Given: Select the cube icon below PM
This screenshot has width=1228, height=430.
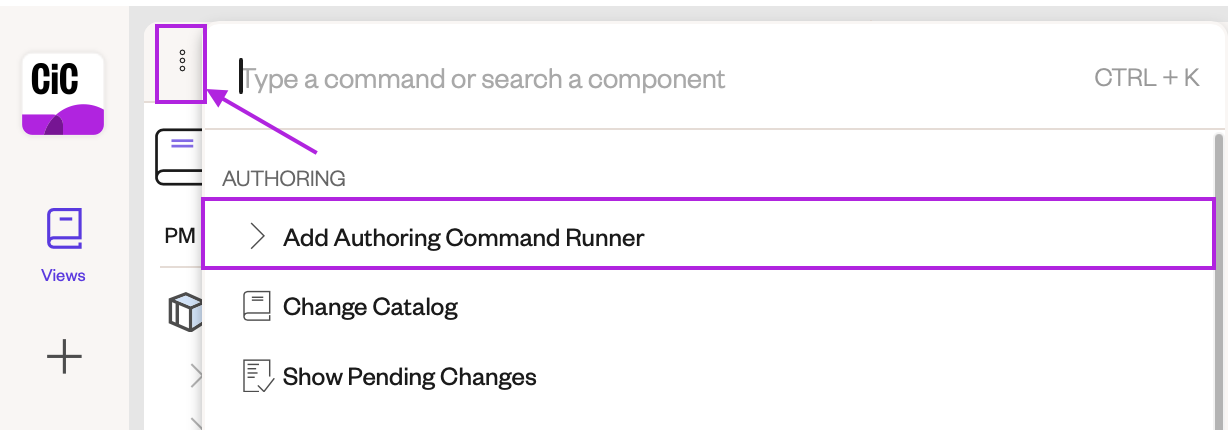Looking at the screenshot, I should click(185, 312).
